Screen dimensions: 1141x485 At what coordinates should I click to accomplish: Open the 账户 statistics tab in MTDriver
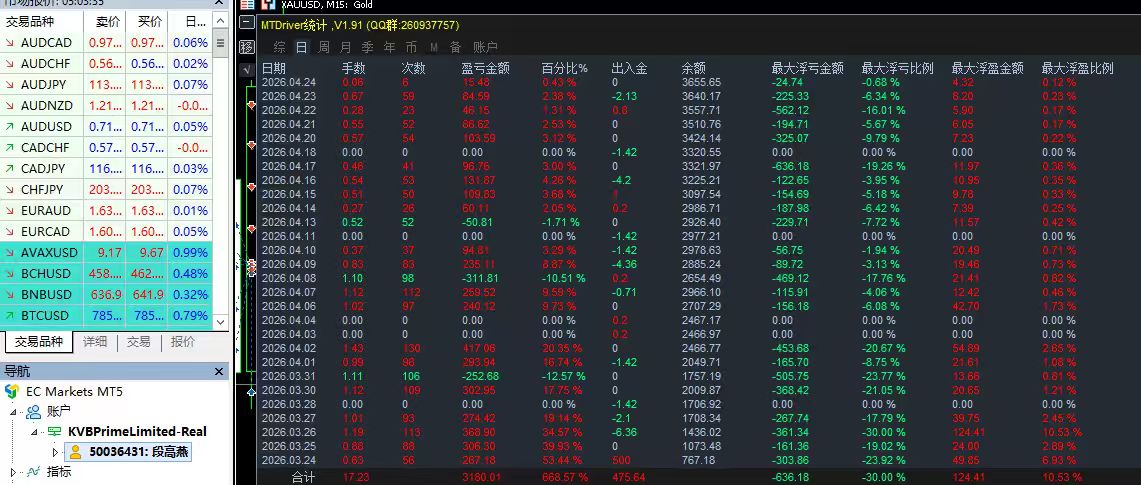pos(485,47)
